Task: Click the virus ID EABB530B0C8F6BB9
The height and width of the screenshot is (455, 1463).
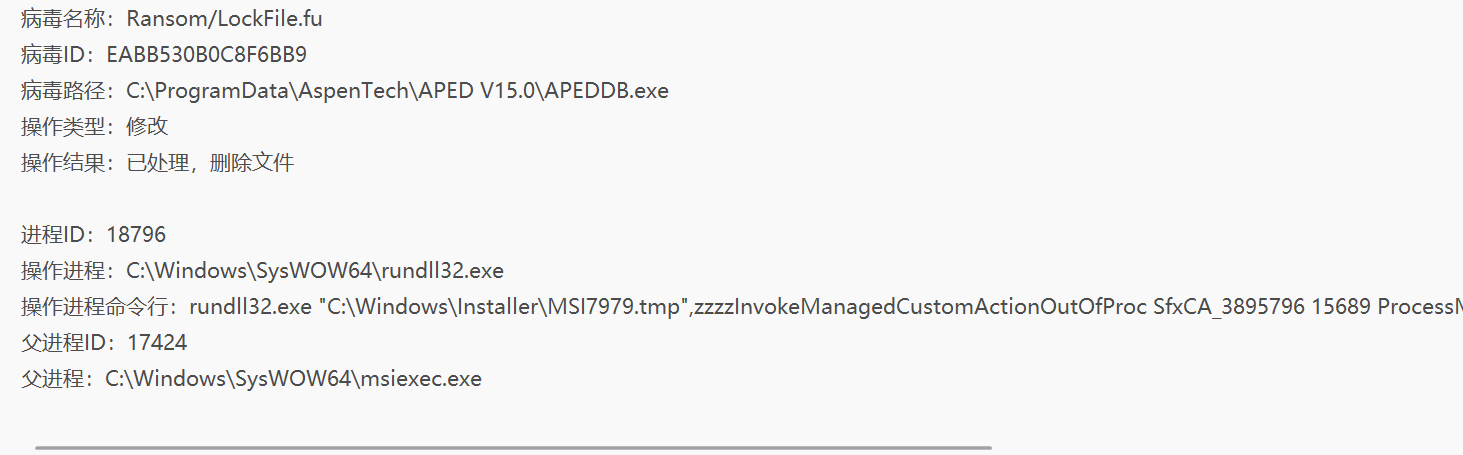Action: pyautogui.click(x=207, y=54)
